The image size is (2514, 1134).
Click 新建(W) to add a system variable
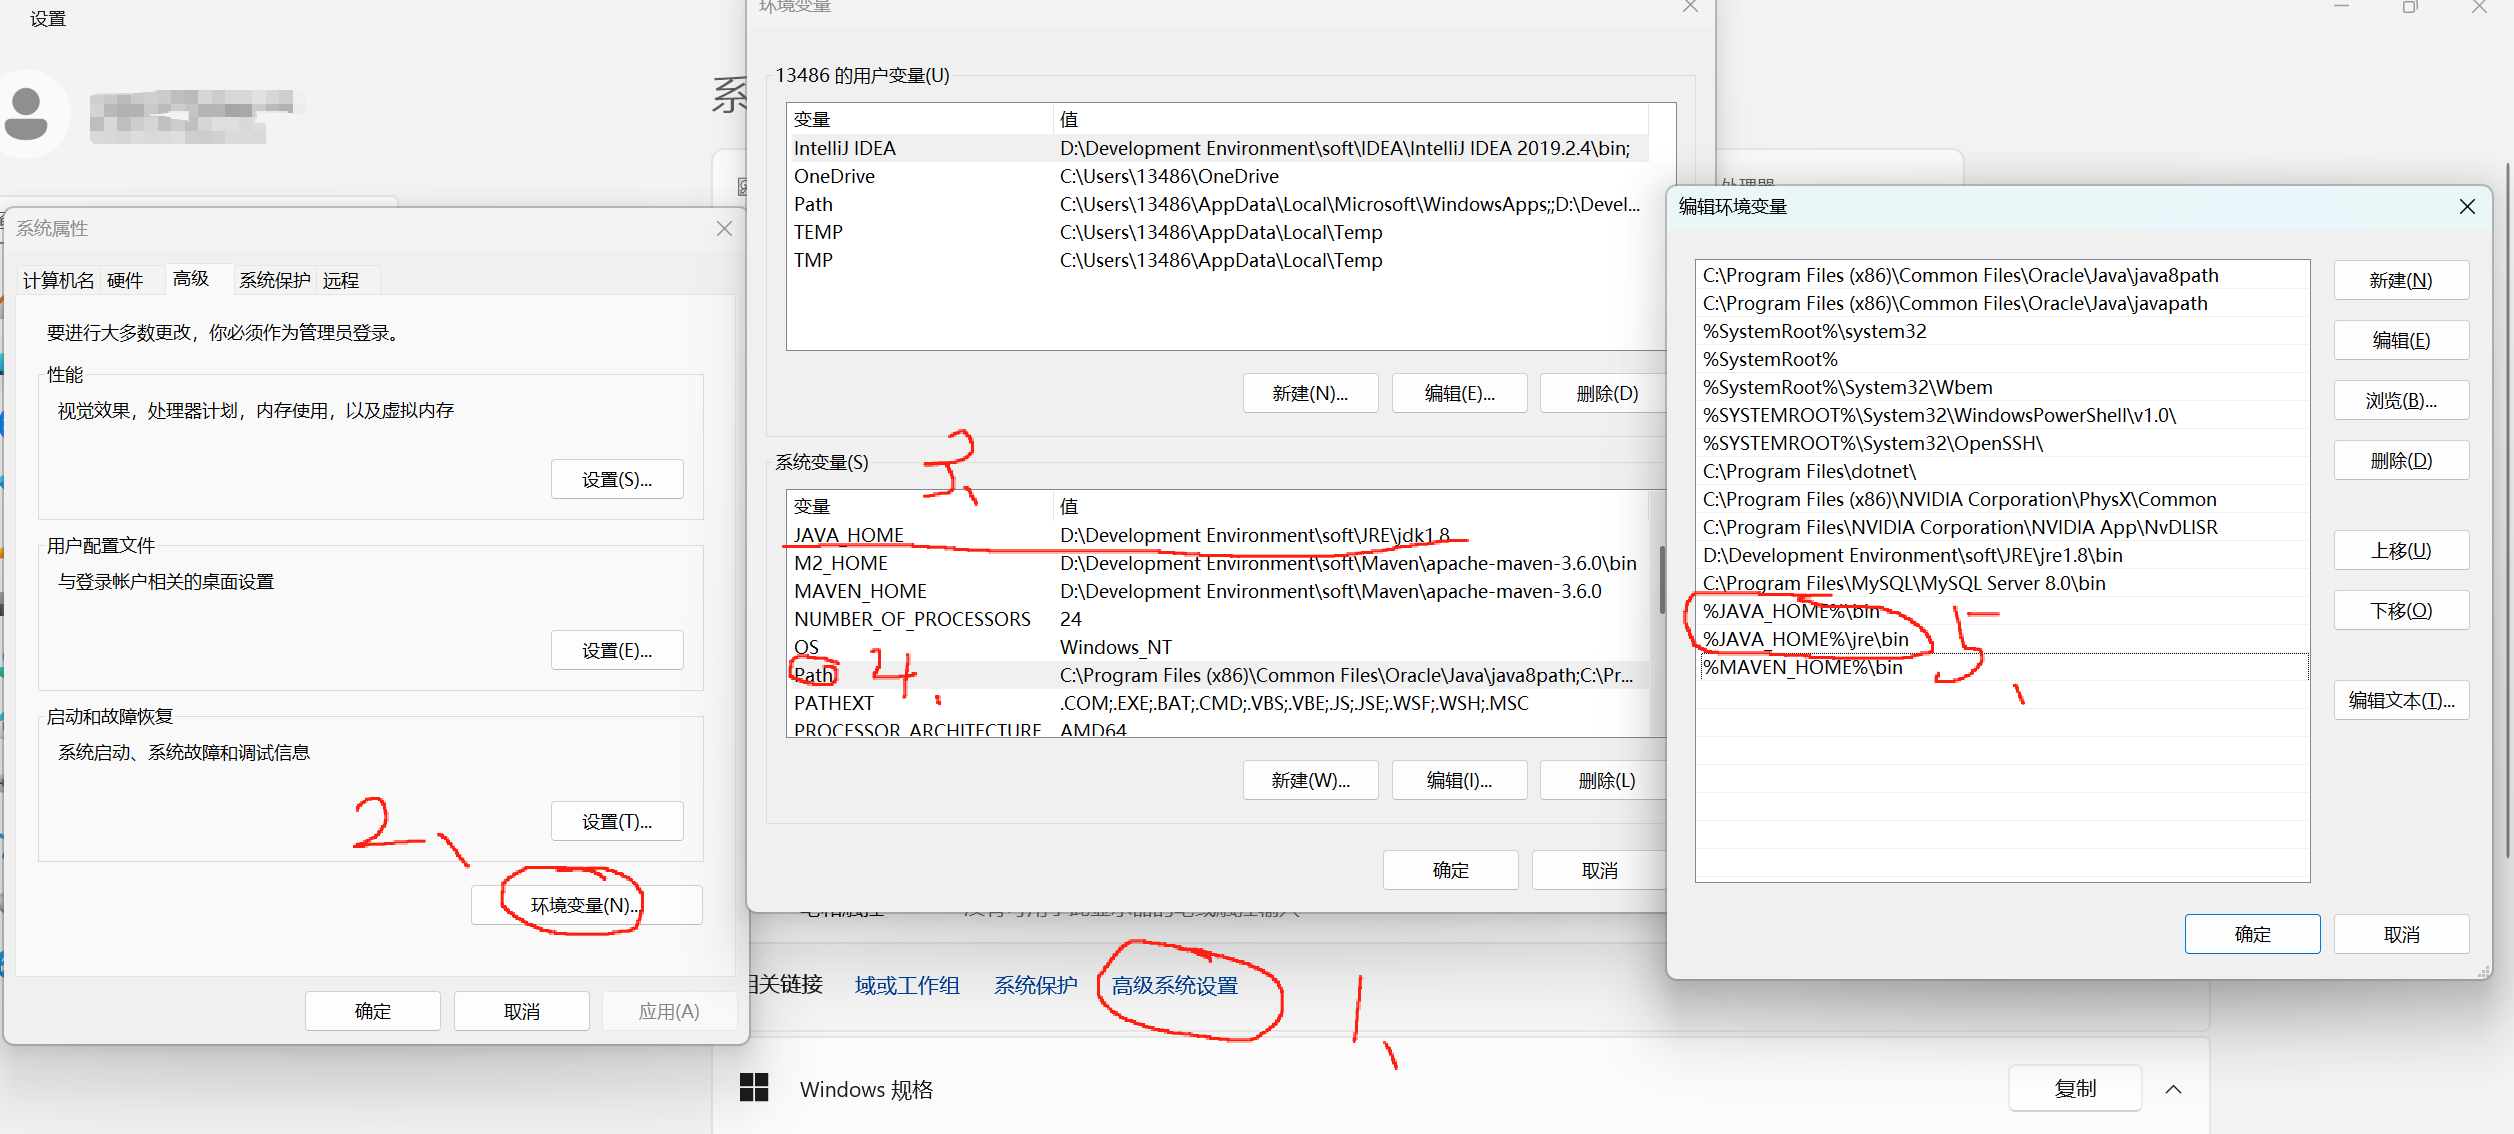tap(1310, 780)
